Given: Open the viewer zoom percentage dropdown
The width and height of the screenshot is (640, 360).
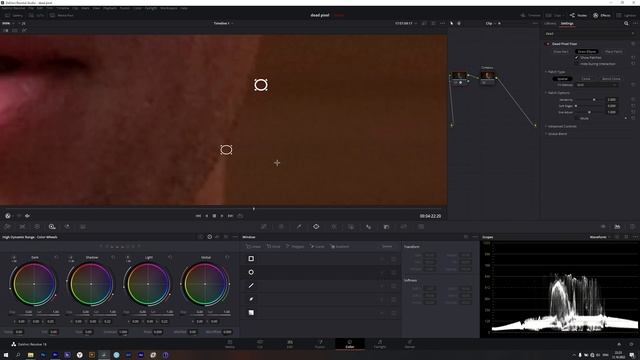Looking at the screenshot, I should [8, 23].
